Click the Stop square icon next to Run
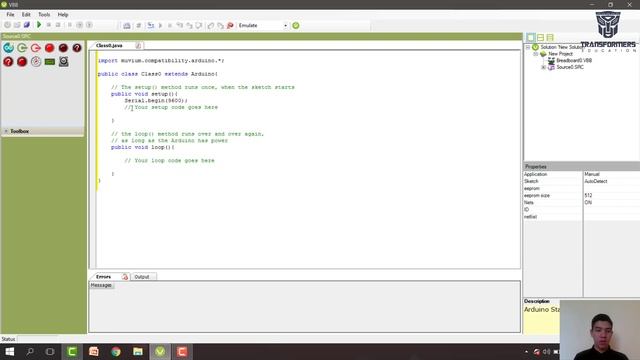The image size is (640, 360). [x=49, y=25]
